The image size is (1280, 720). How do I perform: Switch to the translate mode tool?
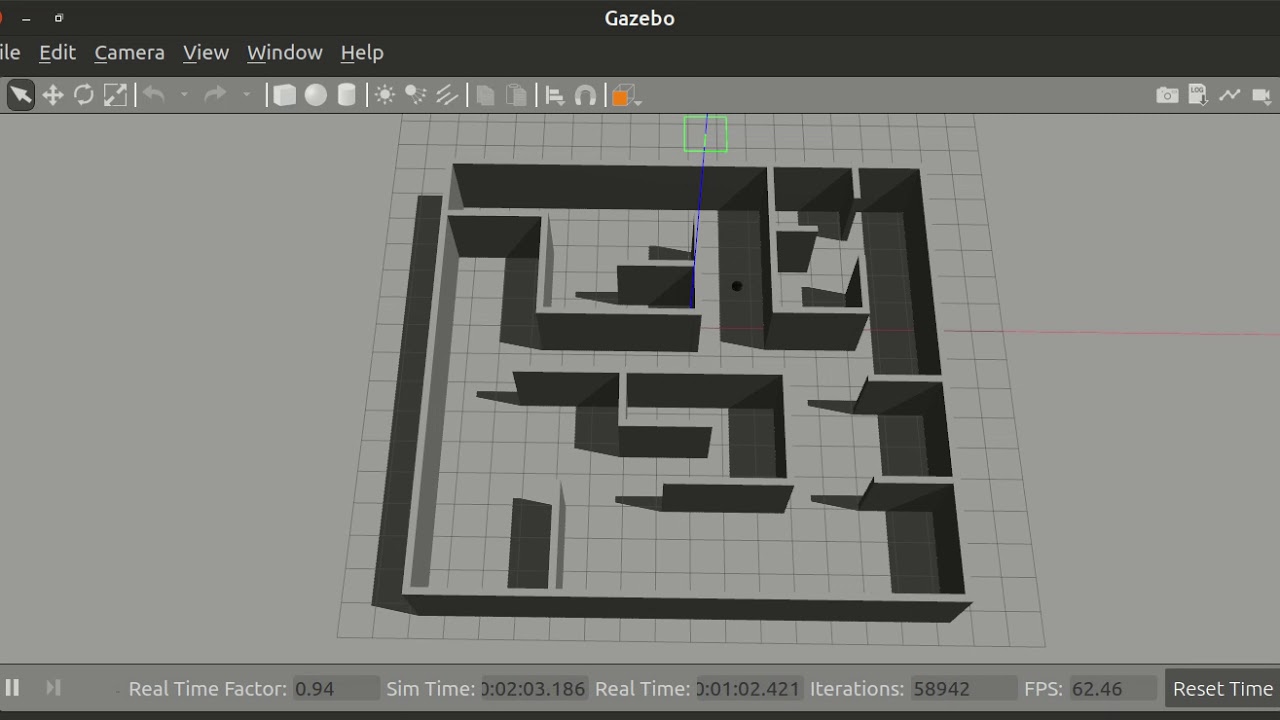click(x=52, y=95)
